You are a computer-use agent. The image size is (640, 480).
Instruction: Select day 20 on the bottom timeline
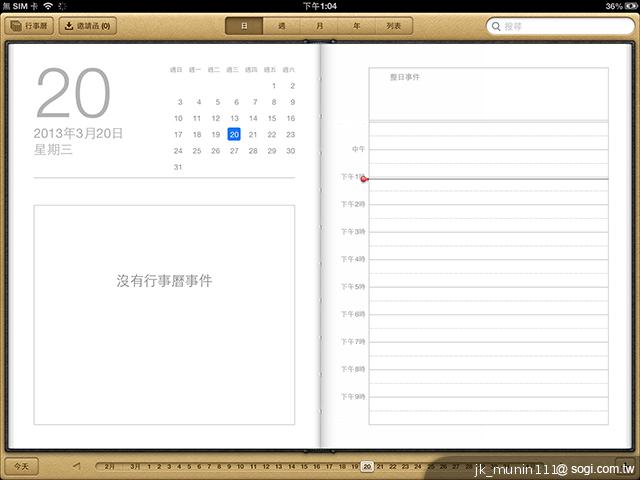[x=367, y=466]
